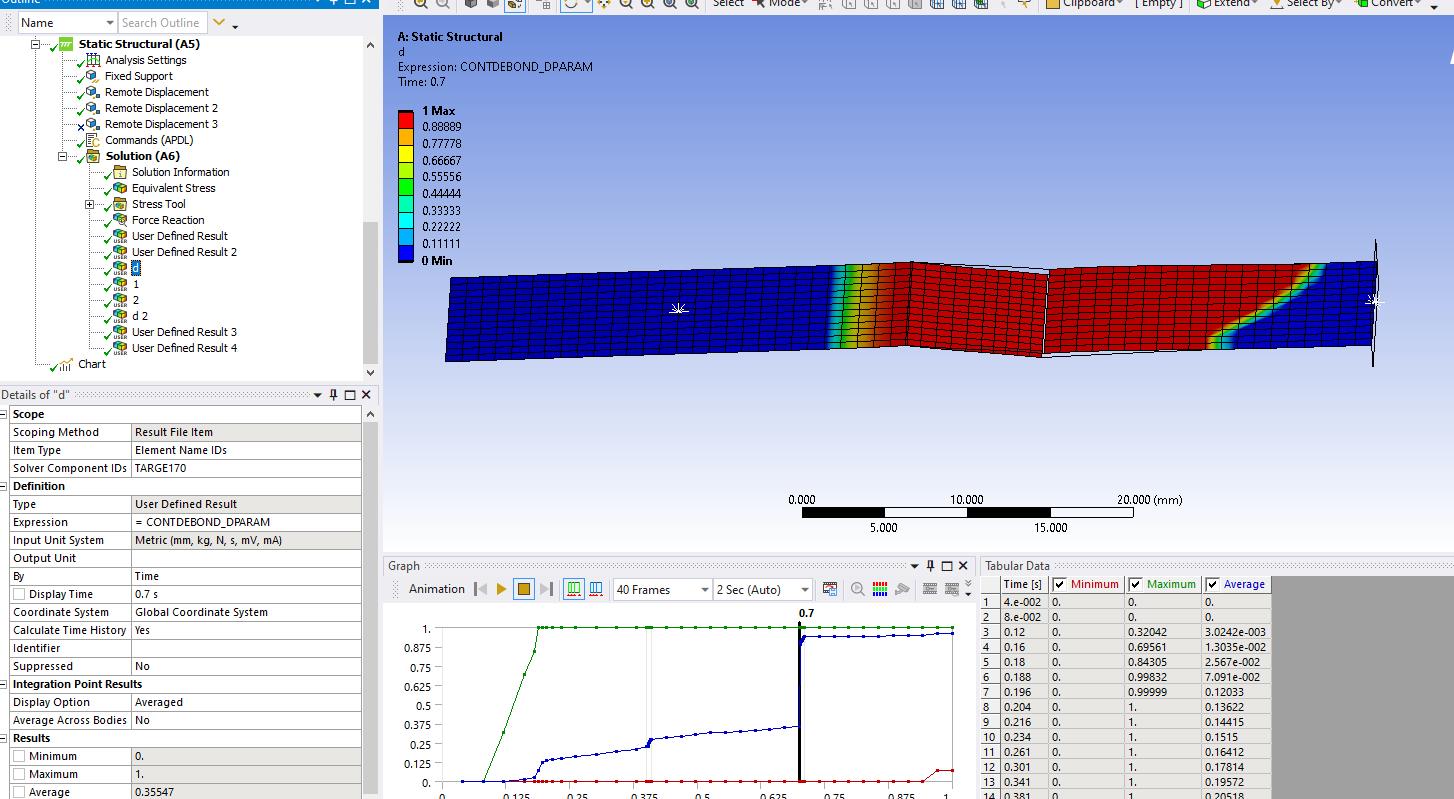Image resolution: width=1454 pixels, height=799 pixels.
Task: Check the Average result parameter box
Action: [x=19, y=792]
